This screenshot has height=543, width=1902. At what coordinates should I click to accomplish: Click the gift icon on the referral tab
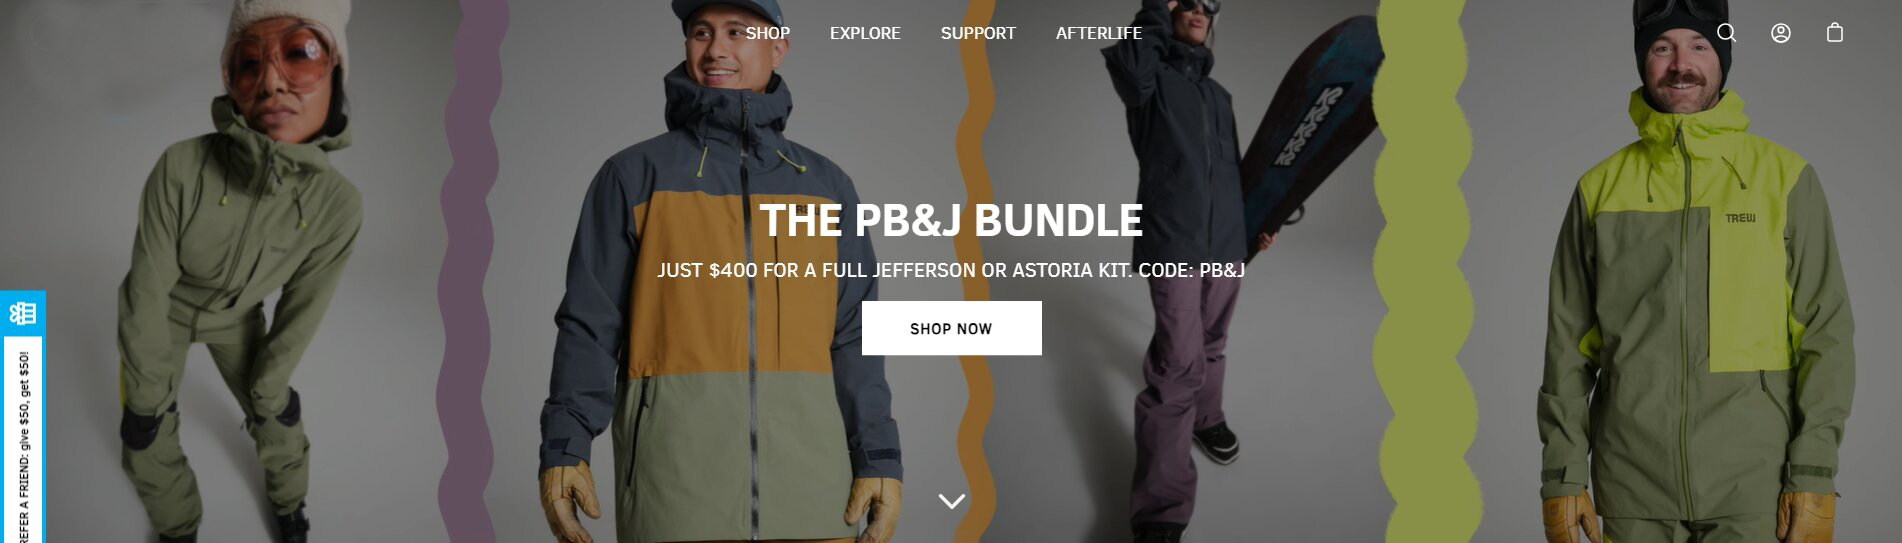[22, 313]
